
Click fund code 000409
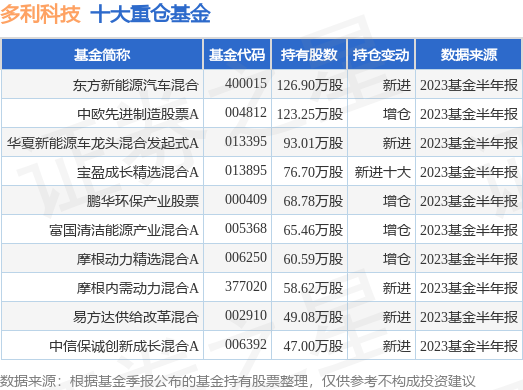coord(246,200)
